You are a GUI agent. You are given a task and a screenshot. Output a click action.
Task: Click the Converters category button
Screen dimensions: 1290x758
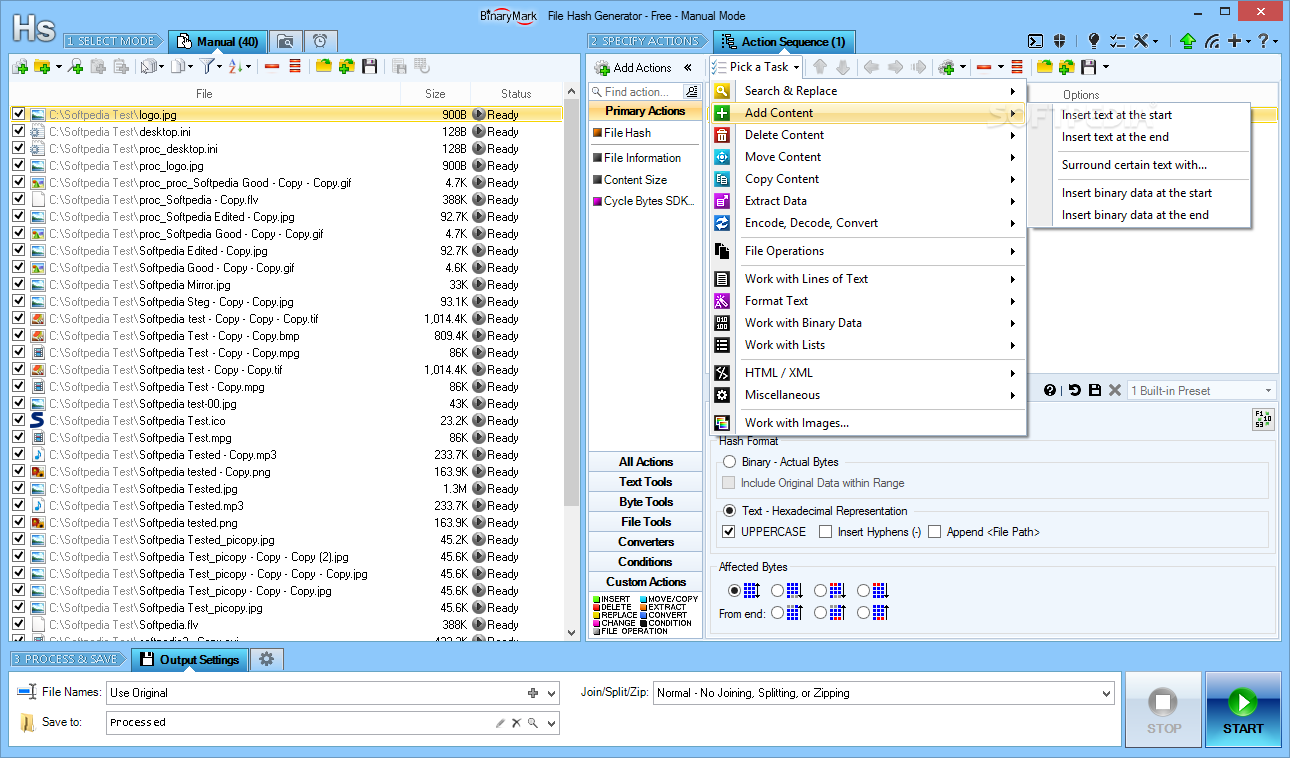[x=646, y=542]
